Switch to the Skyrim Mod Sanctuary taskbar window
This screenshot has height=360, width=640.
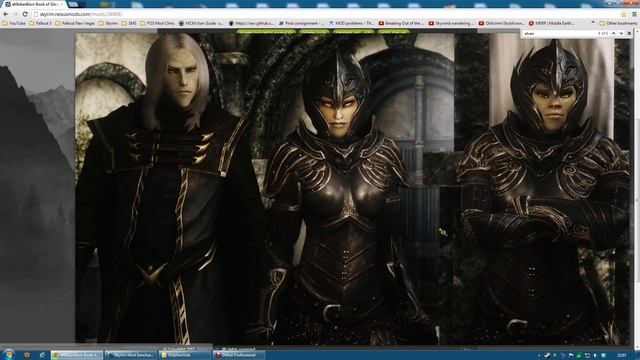point(130,355)
